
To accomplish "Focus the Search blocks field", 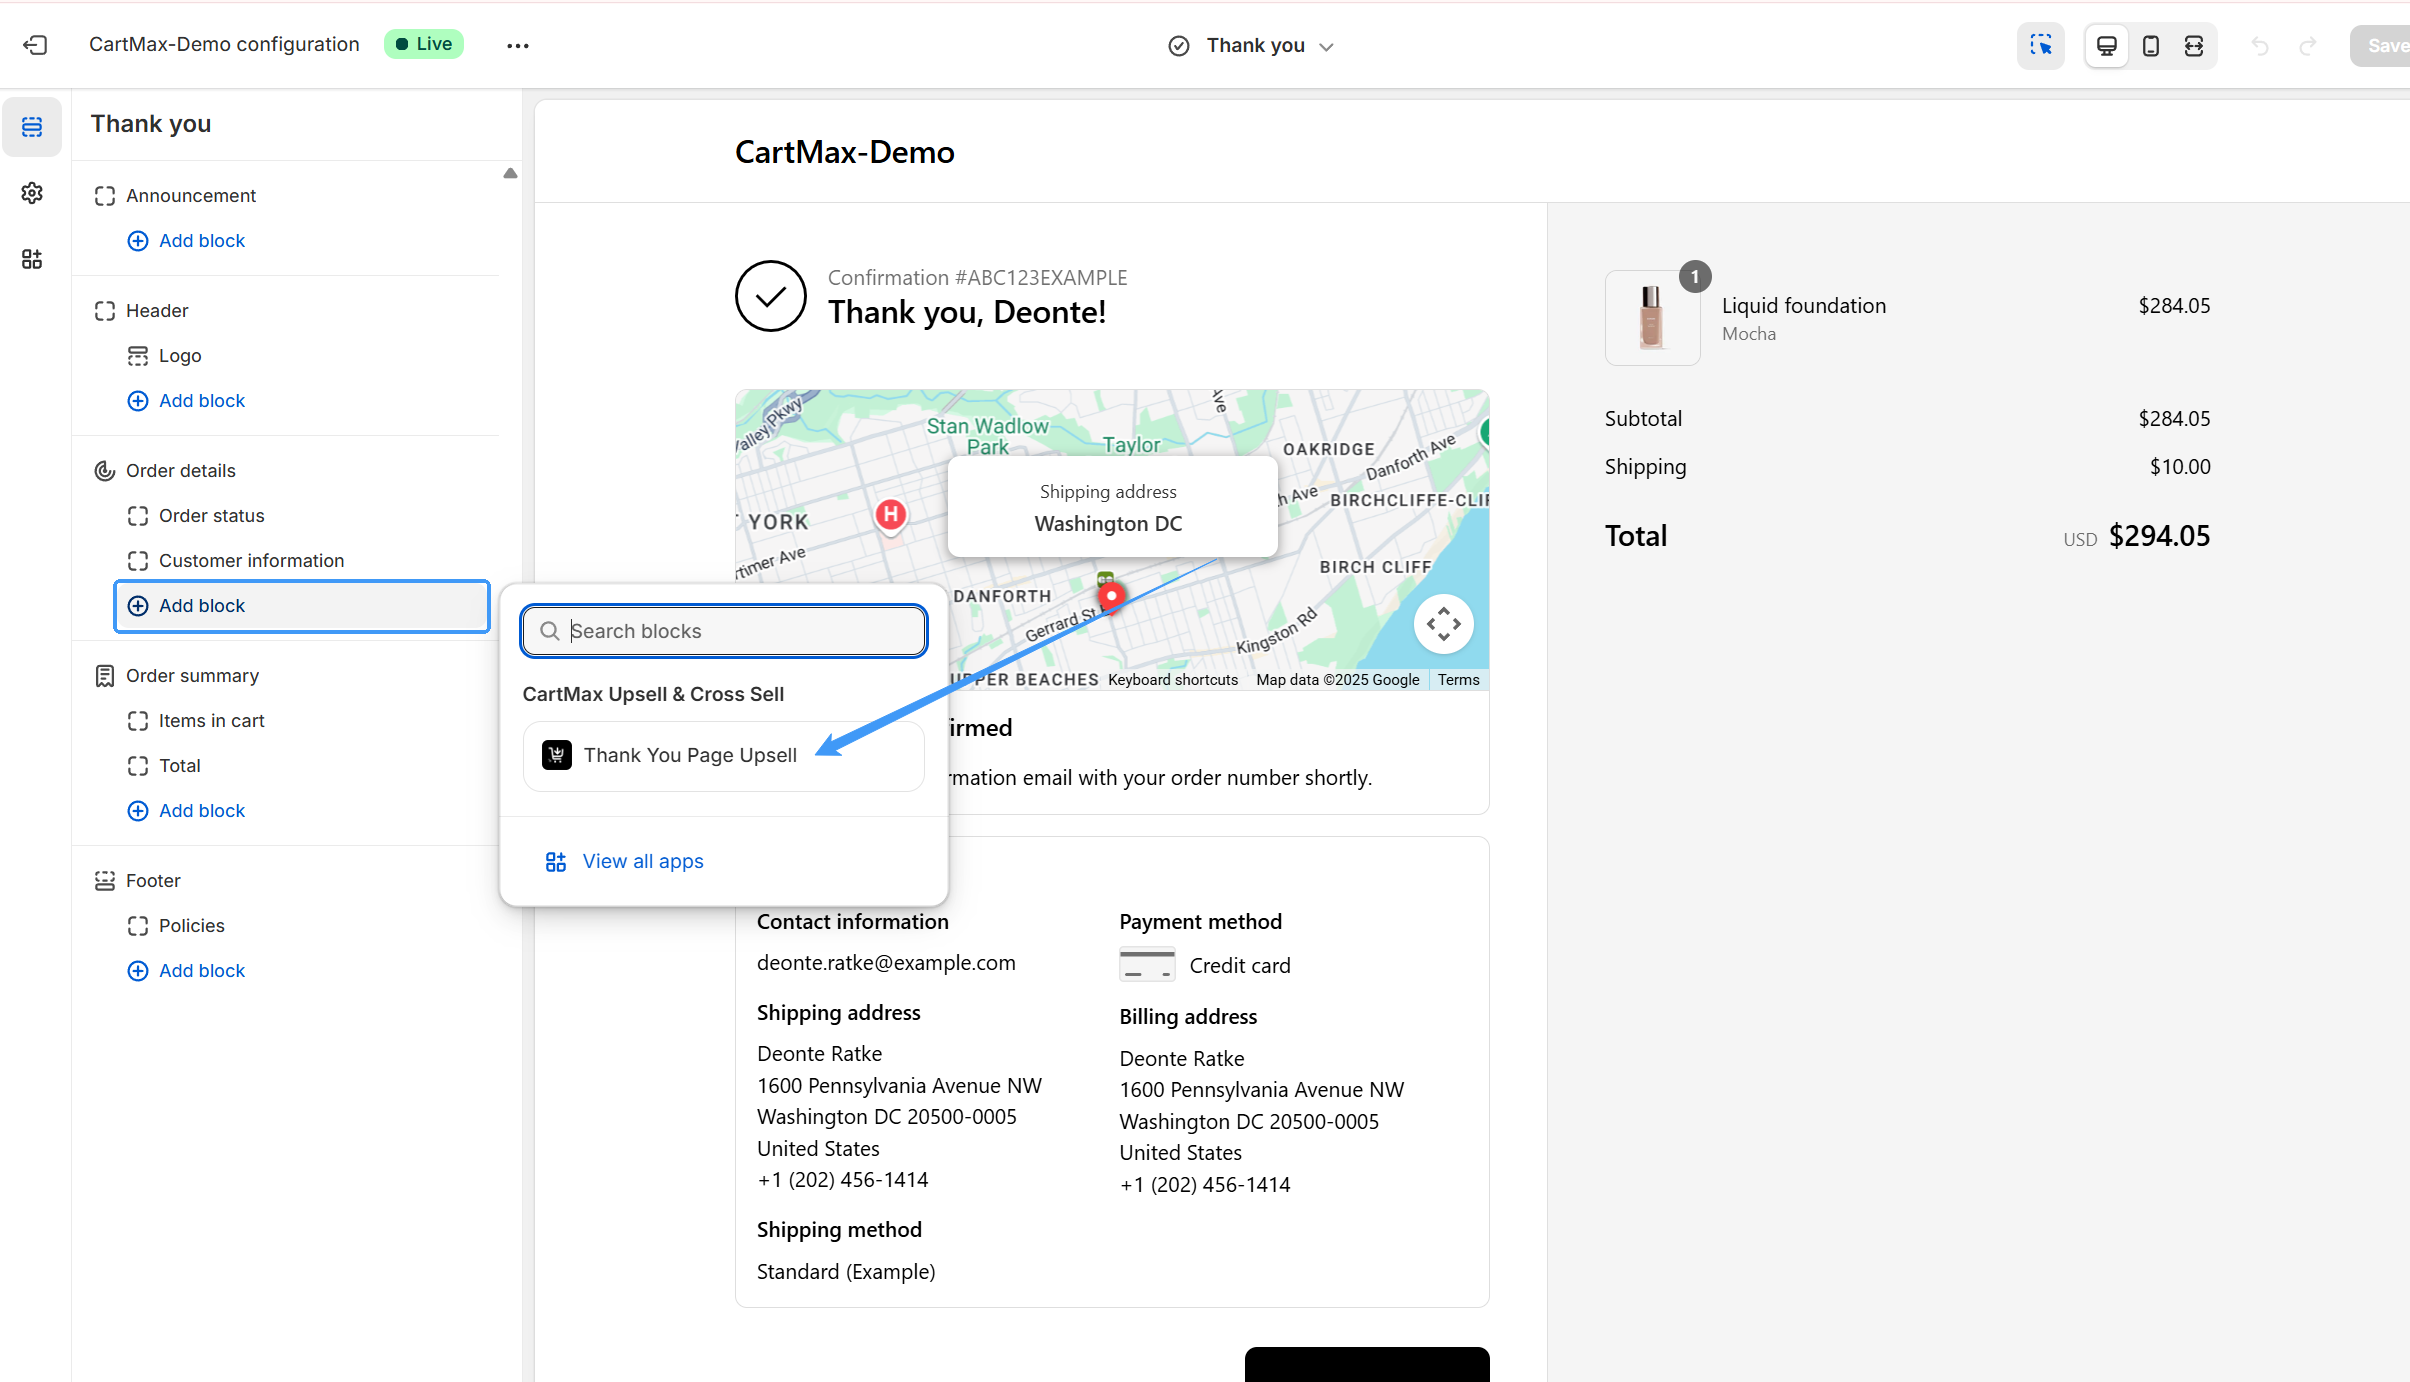I will tap(724, 631).
